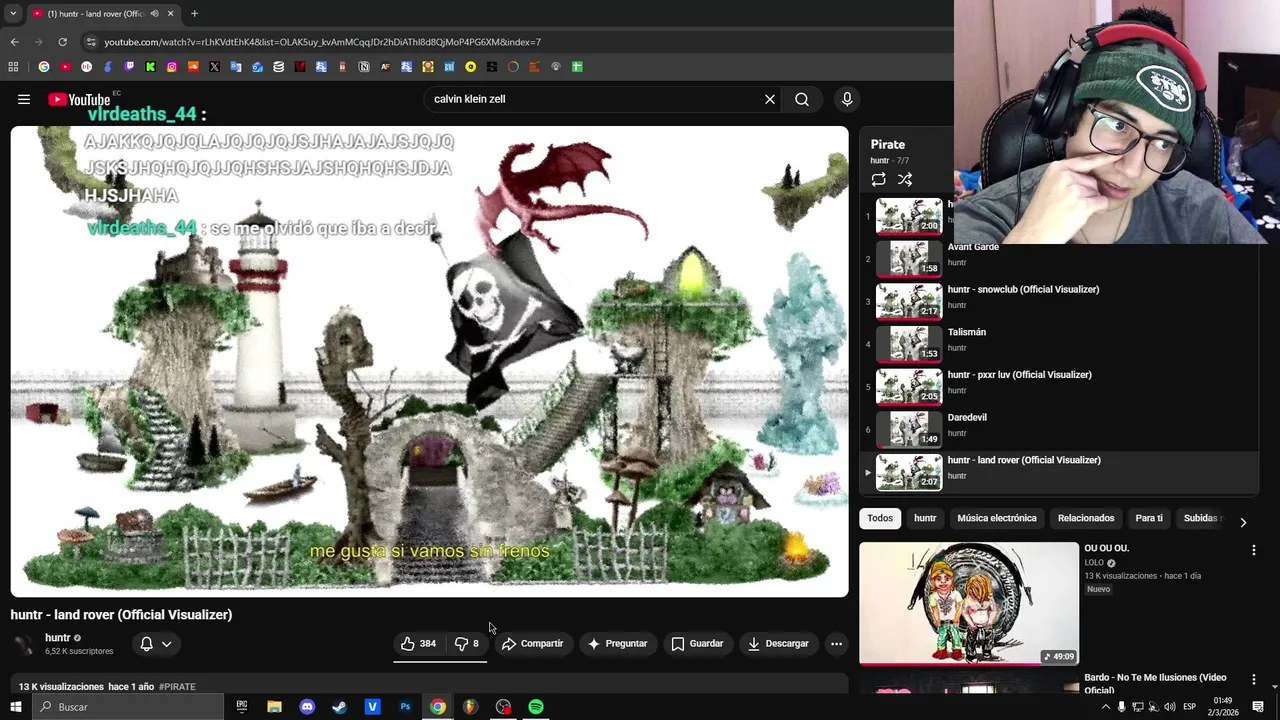Viewport: 1280px width, 720px height.
Task: Toggle the notification bell for huntr
Action: [146, 644]
